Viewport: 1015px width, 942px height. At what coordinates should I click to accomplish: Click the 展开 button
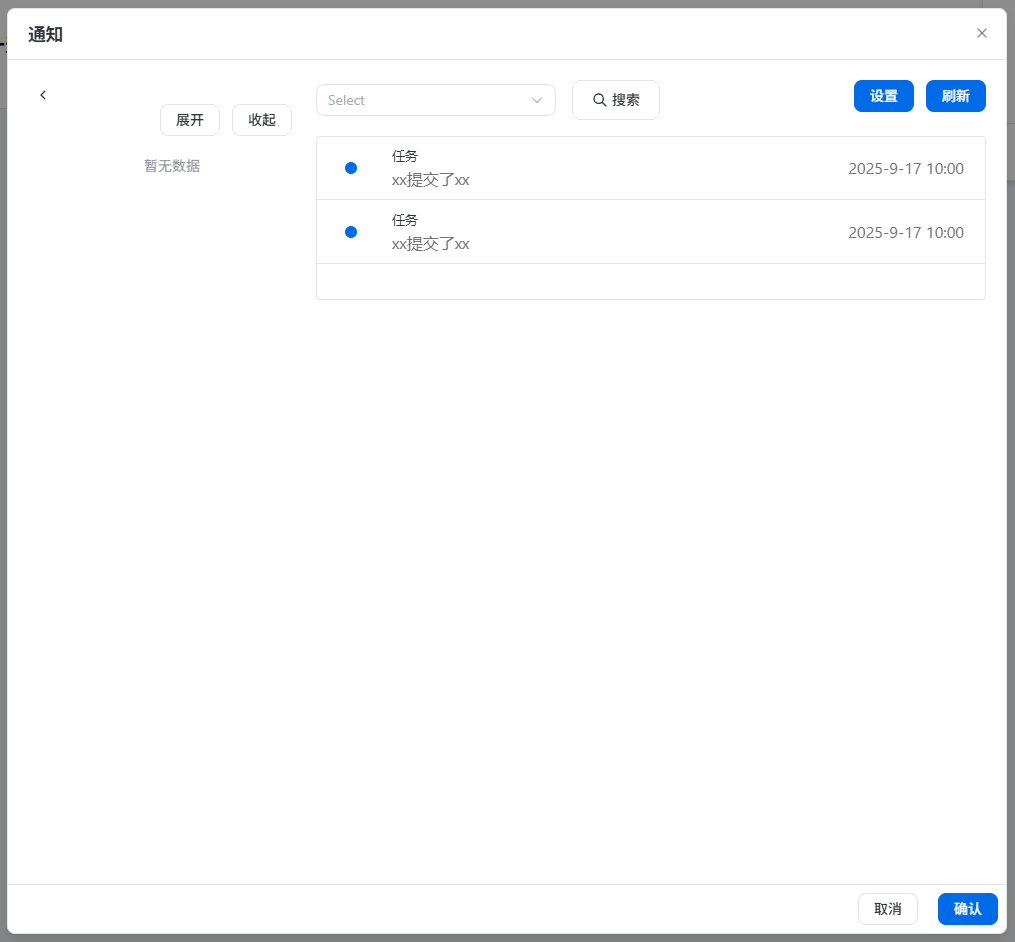190,120
